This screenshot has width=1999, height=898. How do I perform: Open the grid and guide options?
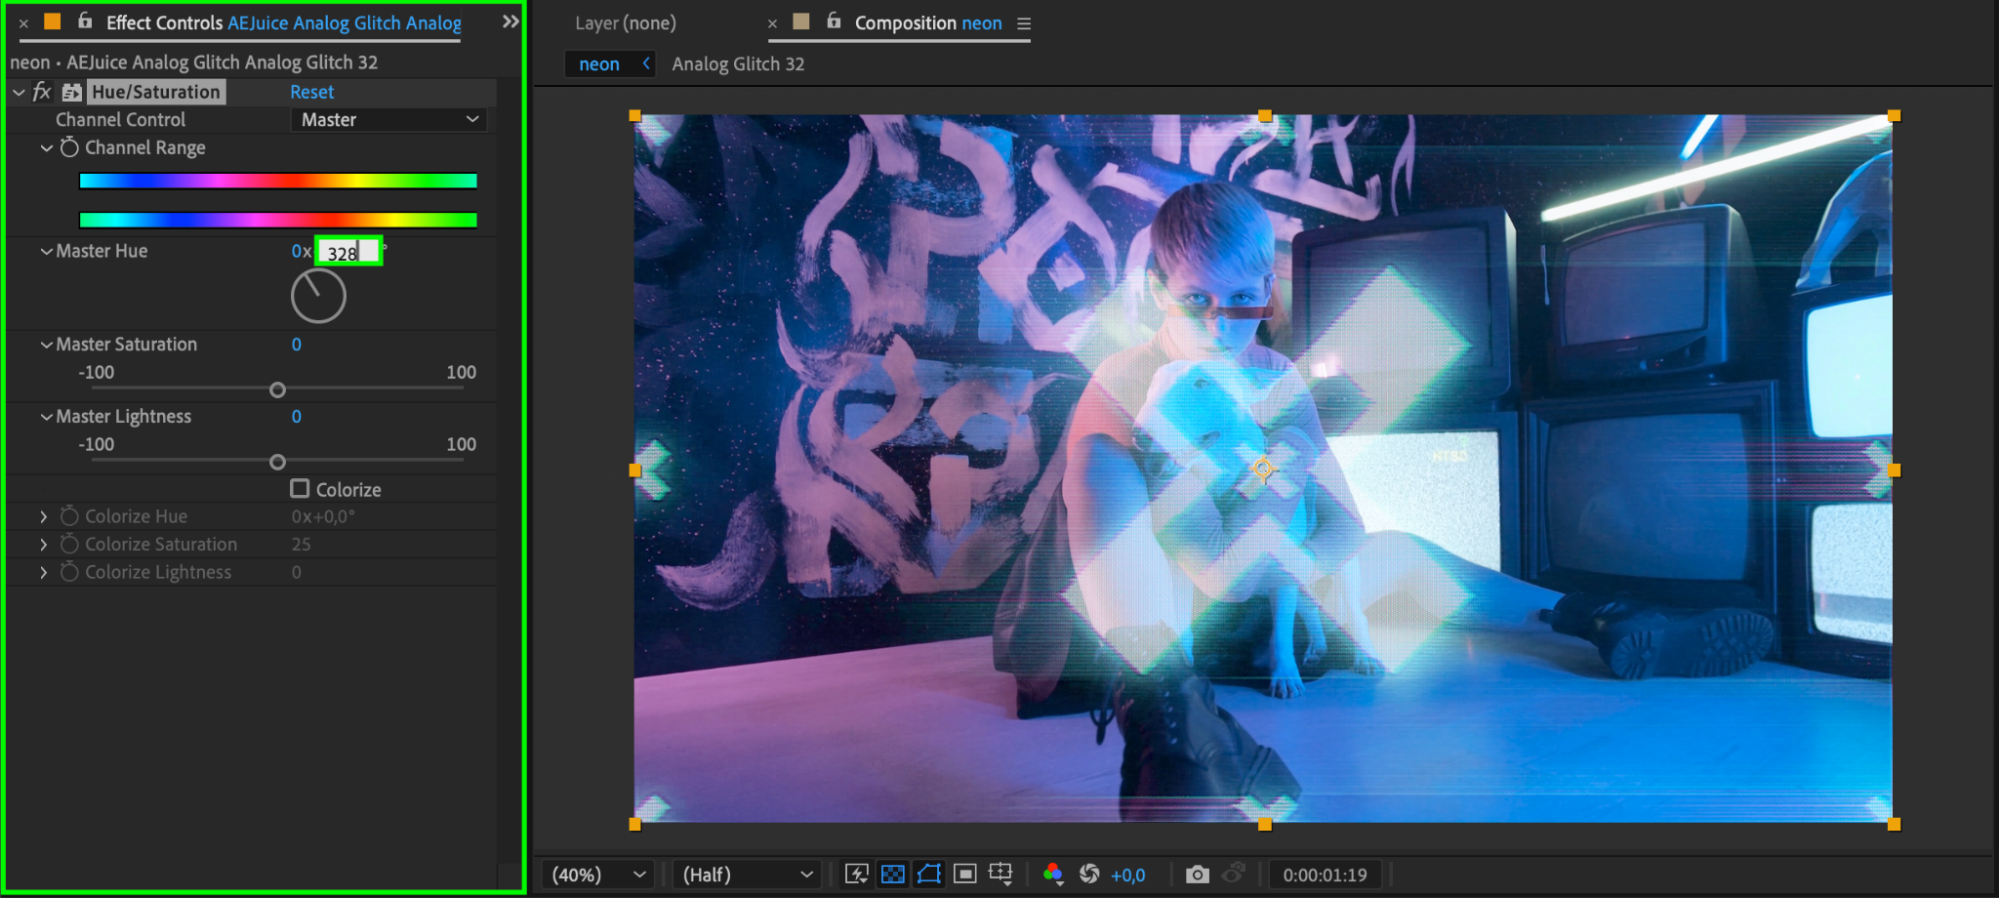point(1001,875)
